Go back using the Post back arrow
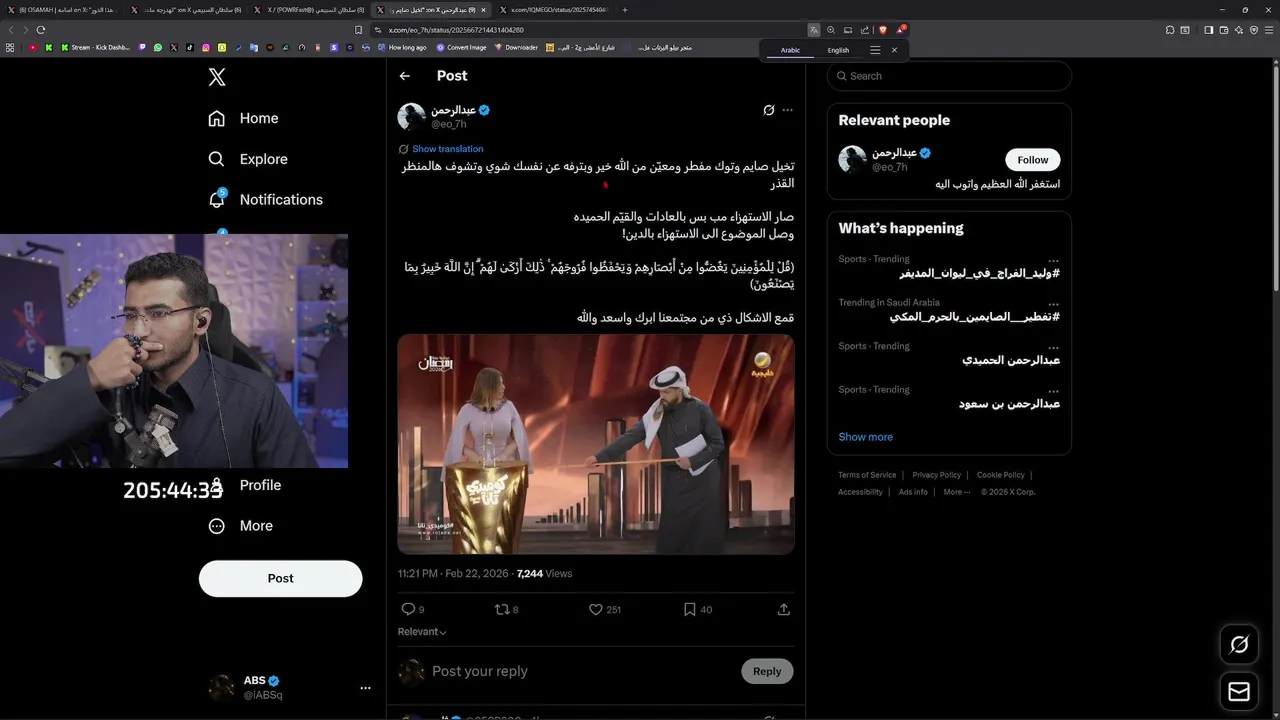Screen dimensions: 1280x720 click(404, 76)
